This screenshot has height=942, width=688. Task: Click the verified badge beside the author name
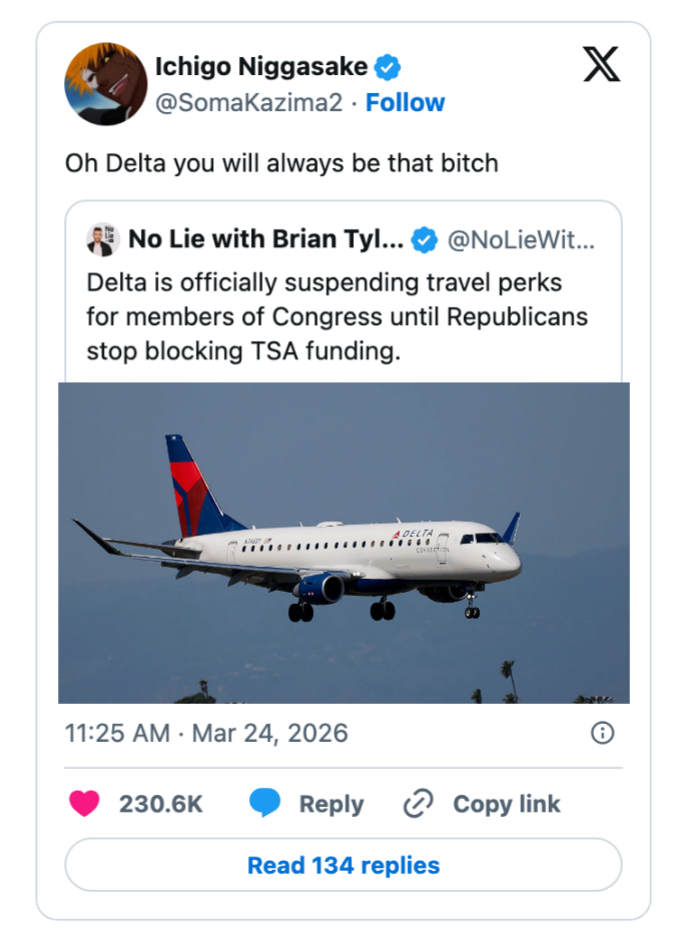click(x=388, y=67)
